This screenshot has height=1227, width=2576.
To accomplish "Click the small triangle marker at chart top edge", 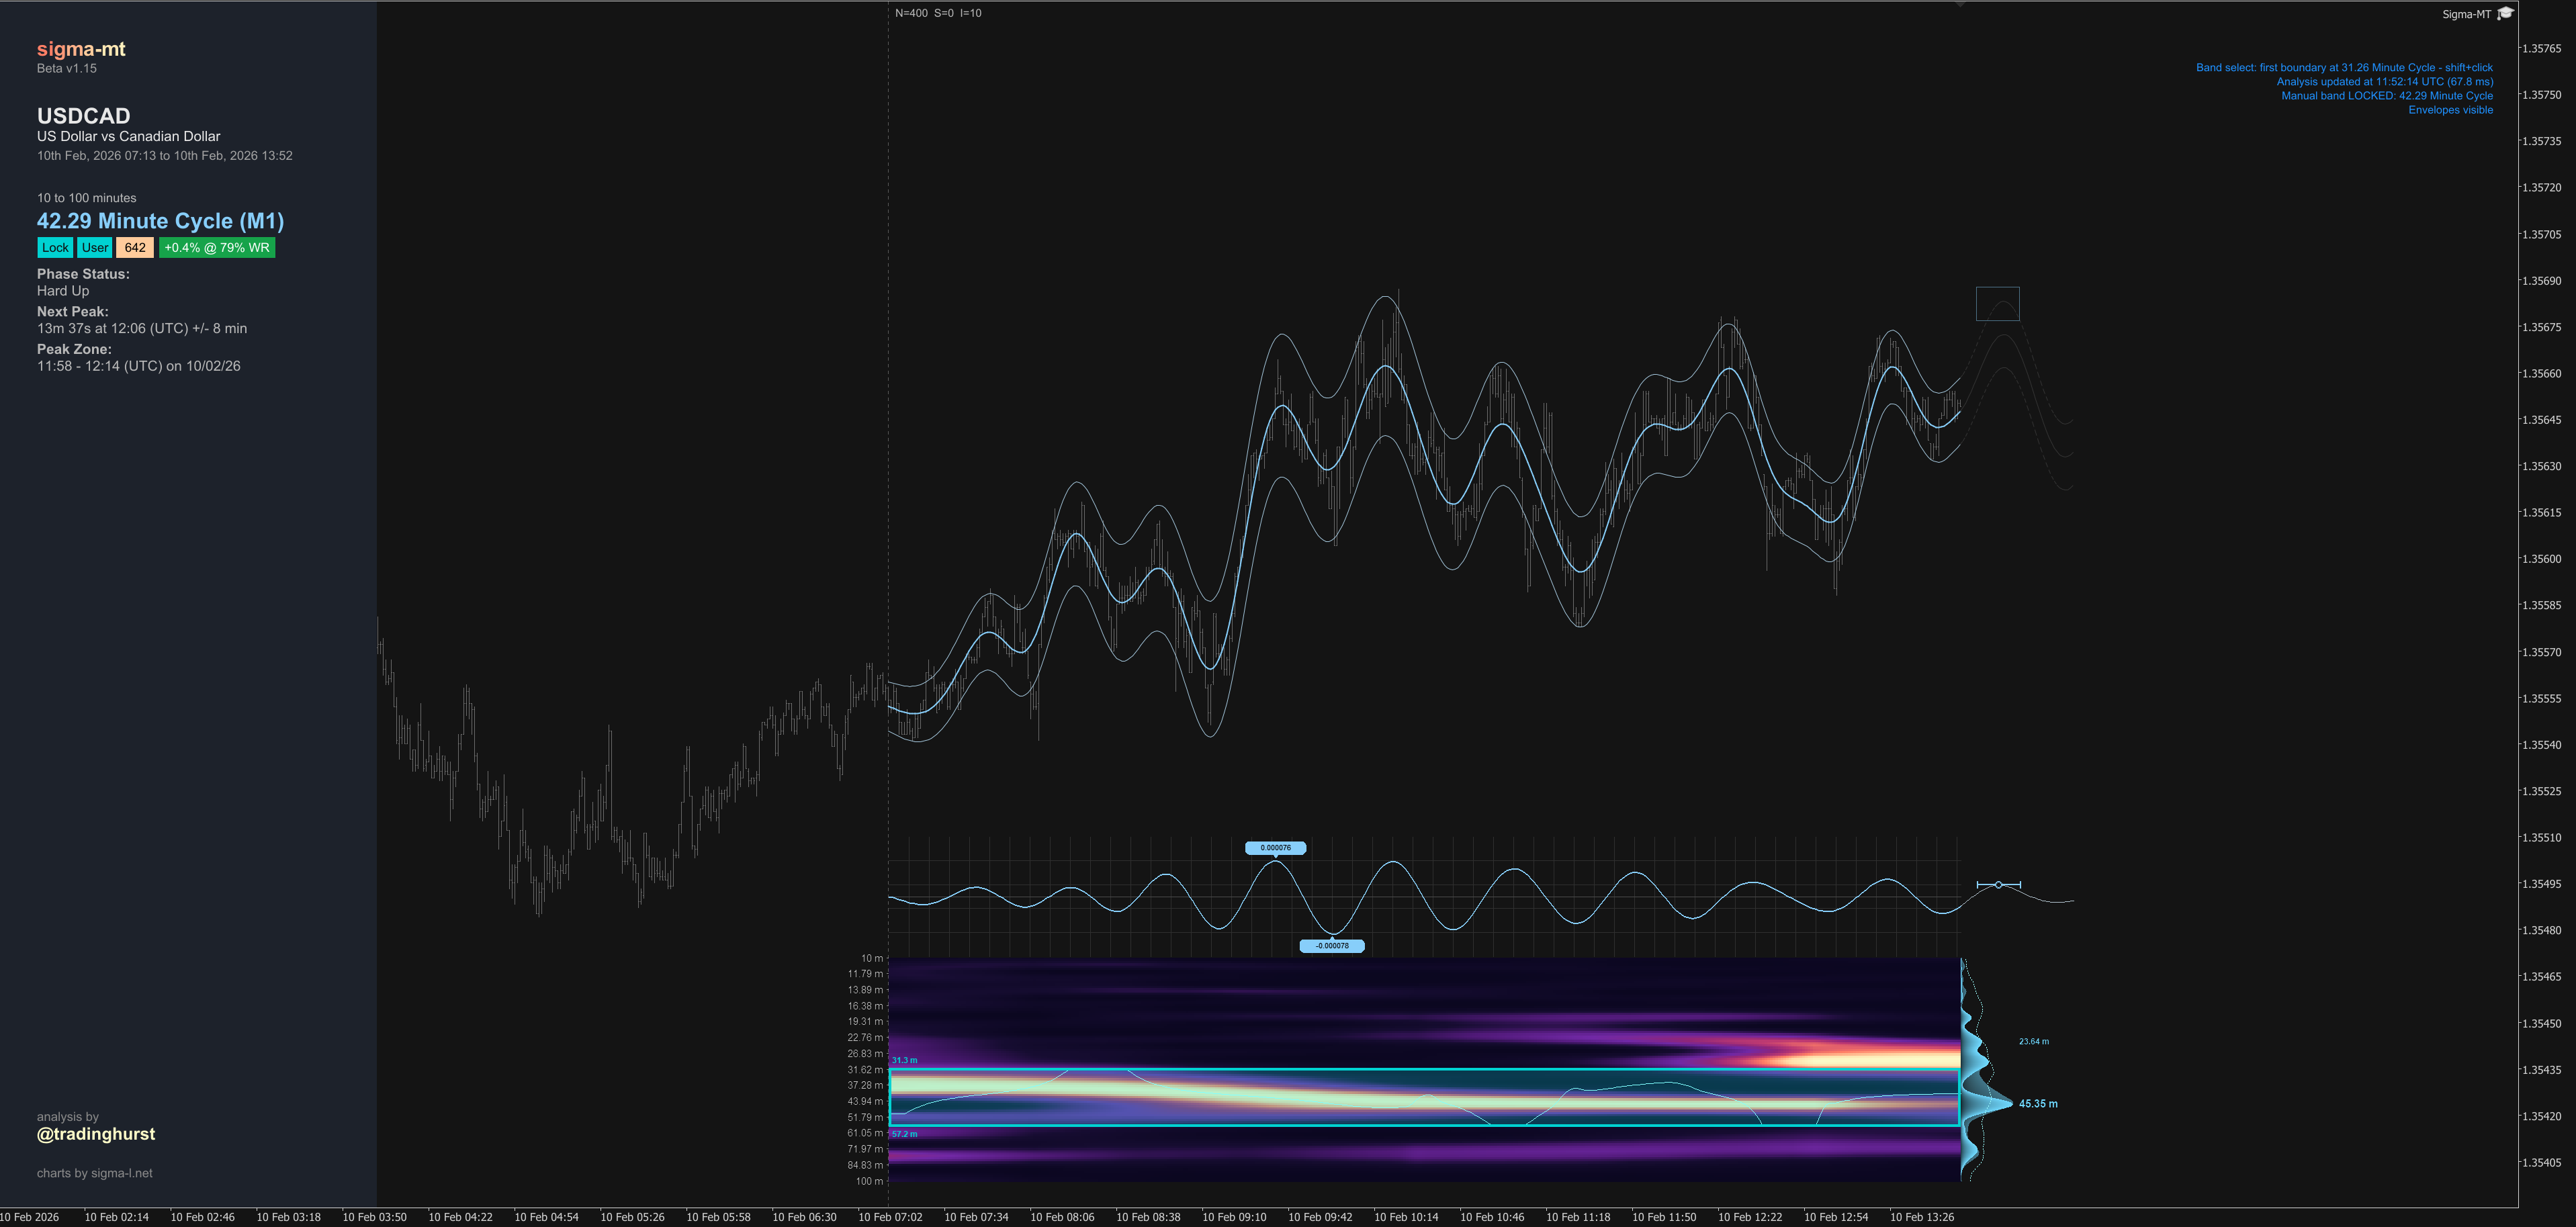I will (x=1960, y=4).
